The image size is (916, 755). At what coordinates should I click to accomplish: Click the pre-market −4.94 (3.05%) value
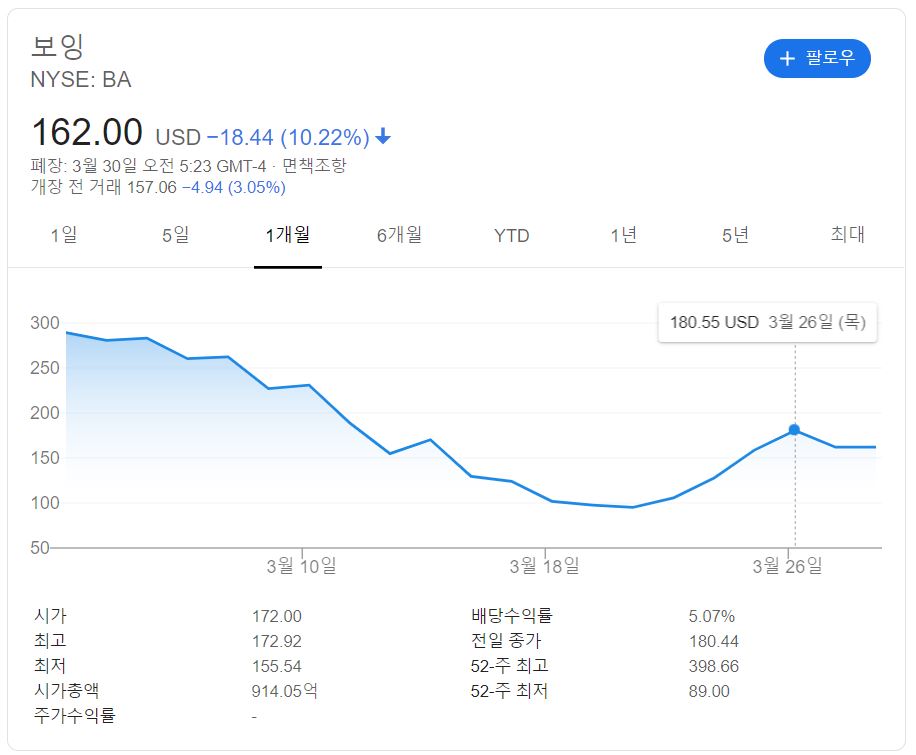234,188
